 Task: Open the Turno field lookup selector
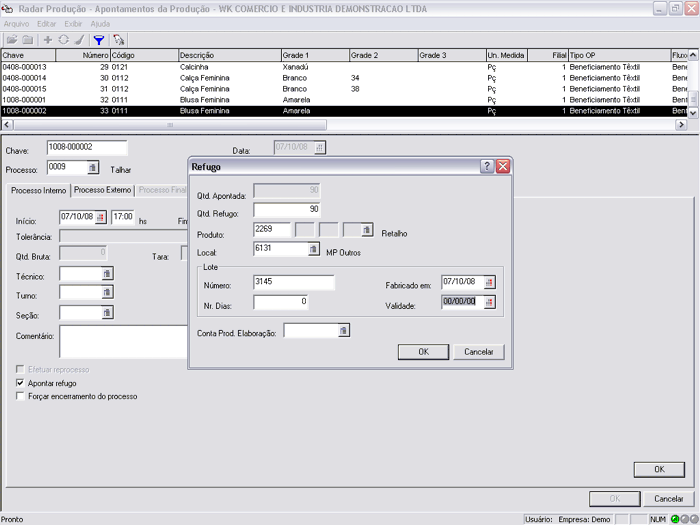(x=107, y=293)
